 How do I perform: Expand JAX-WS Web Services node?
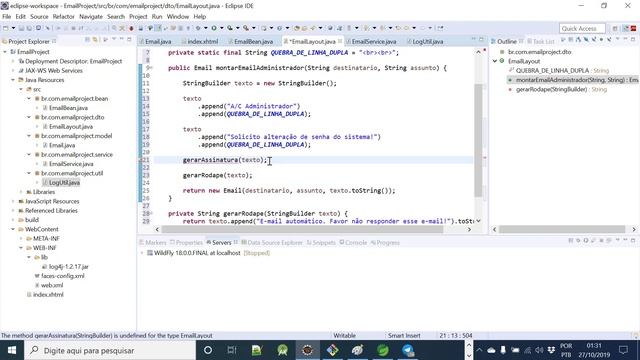pyautogui.click(x=13, y=71)
